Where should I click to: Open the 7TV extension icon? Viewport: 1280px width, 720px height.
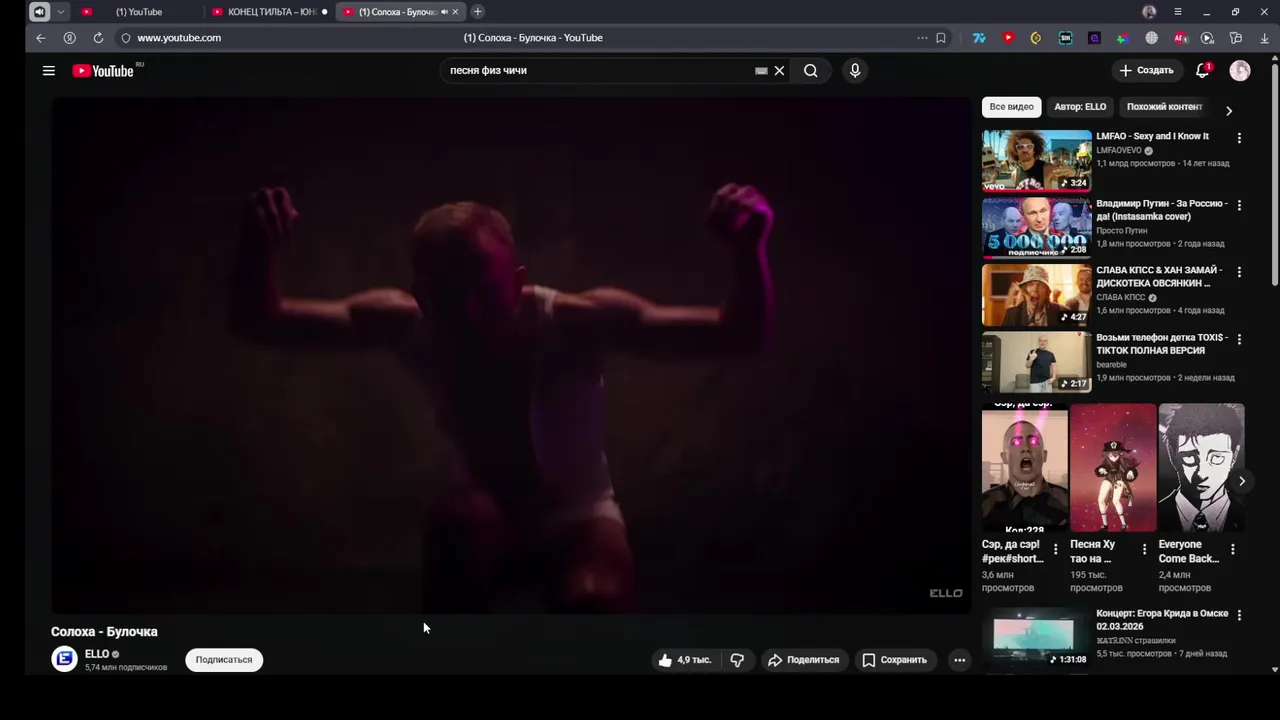(x=979, y=38)
